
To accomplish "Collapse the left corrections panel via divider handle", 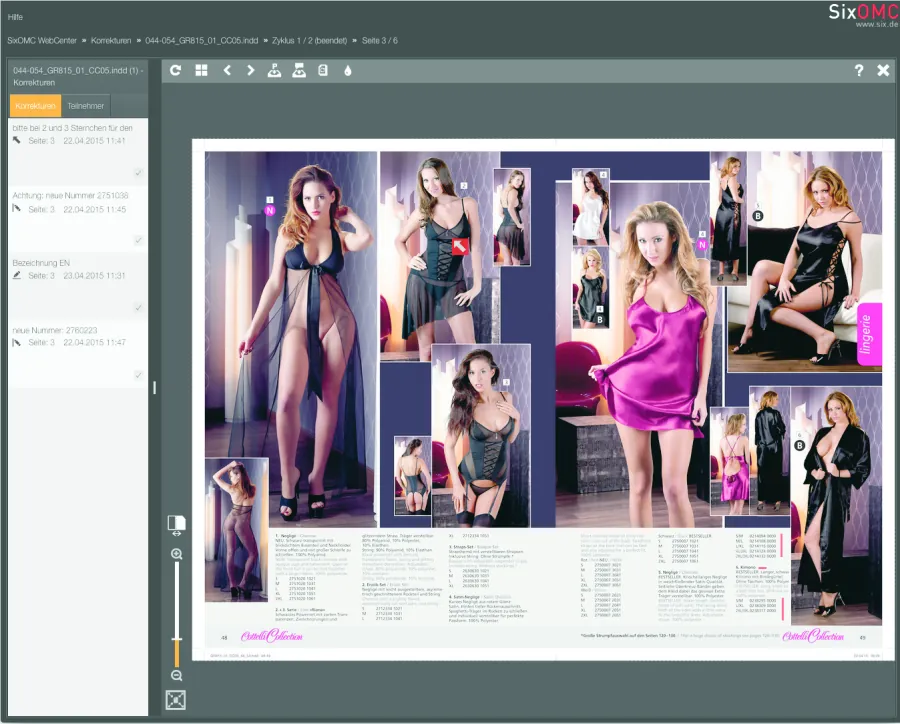I will [x=154, y=387].
